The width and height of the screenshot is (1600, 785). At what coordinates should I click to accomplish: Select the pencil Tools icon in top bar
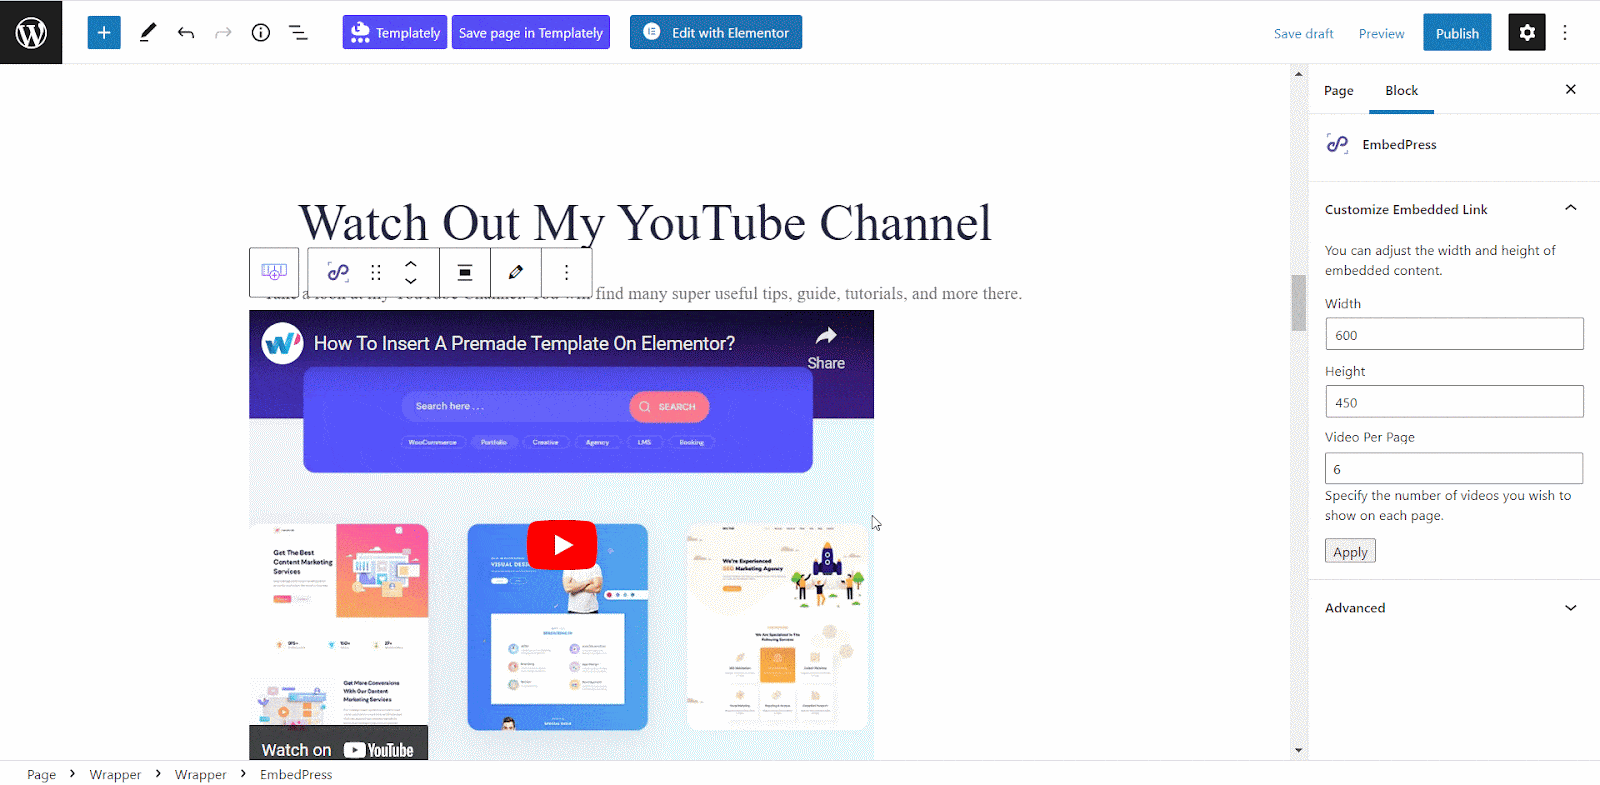pos(147,32)
